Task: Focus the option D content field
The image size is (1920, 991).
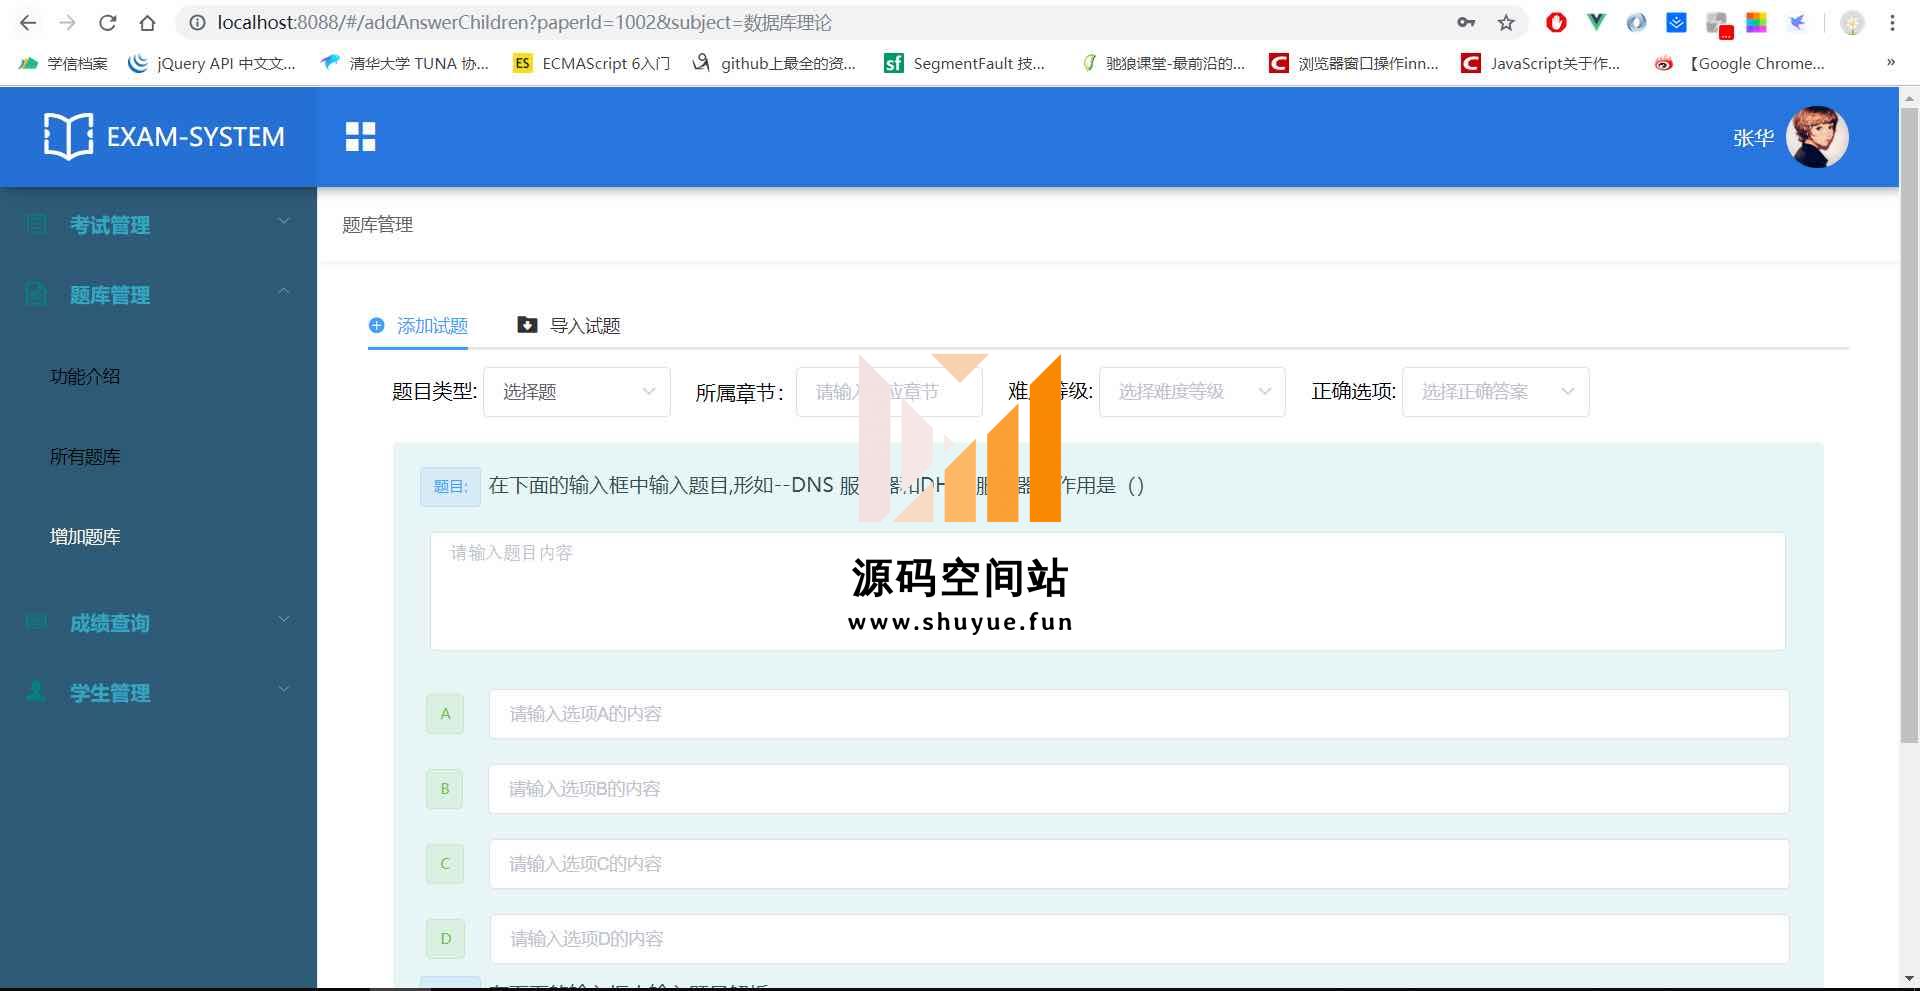Action: pos(1138,939)
